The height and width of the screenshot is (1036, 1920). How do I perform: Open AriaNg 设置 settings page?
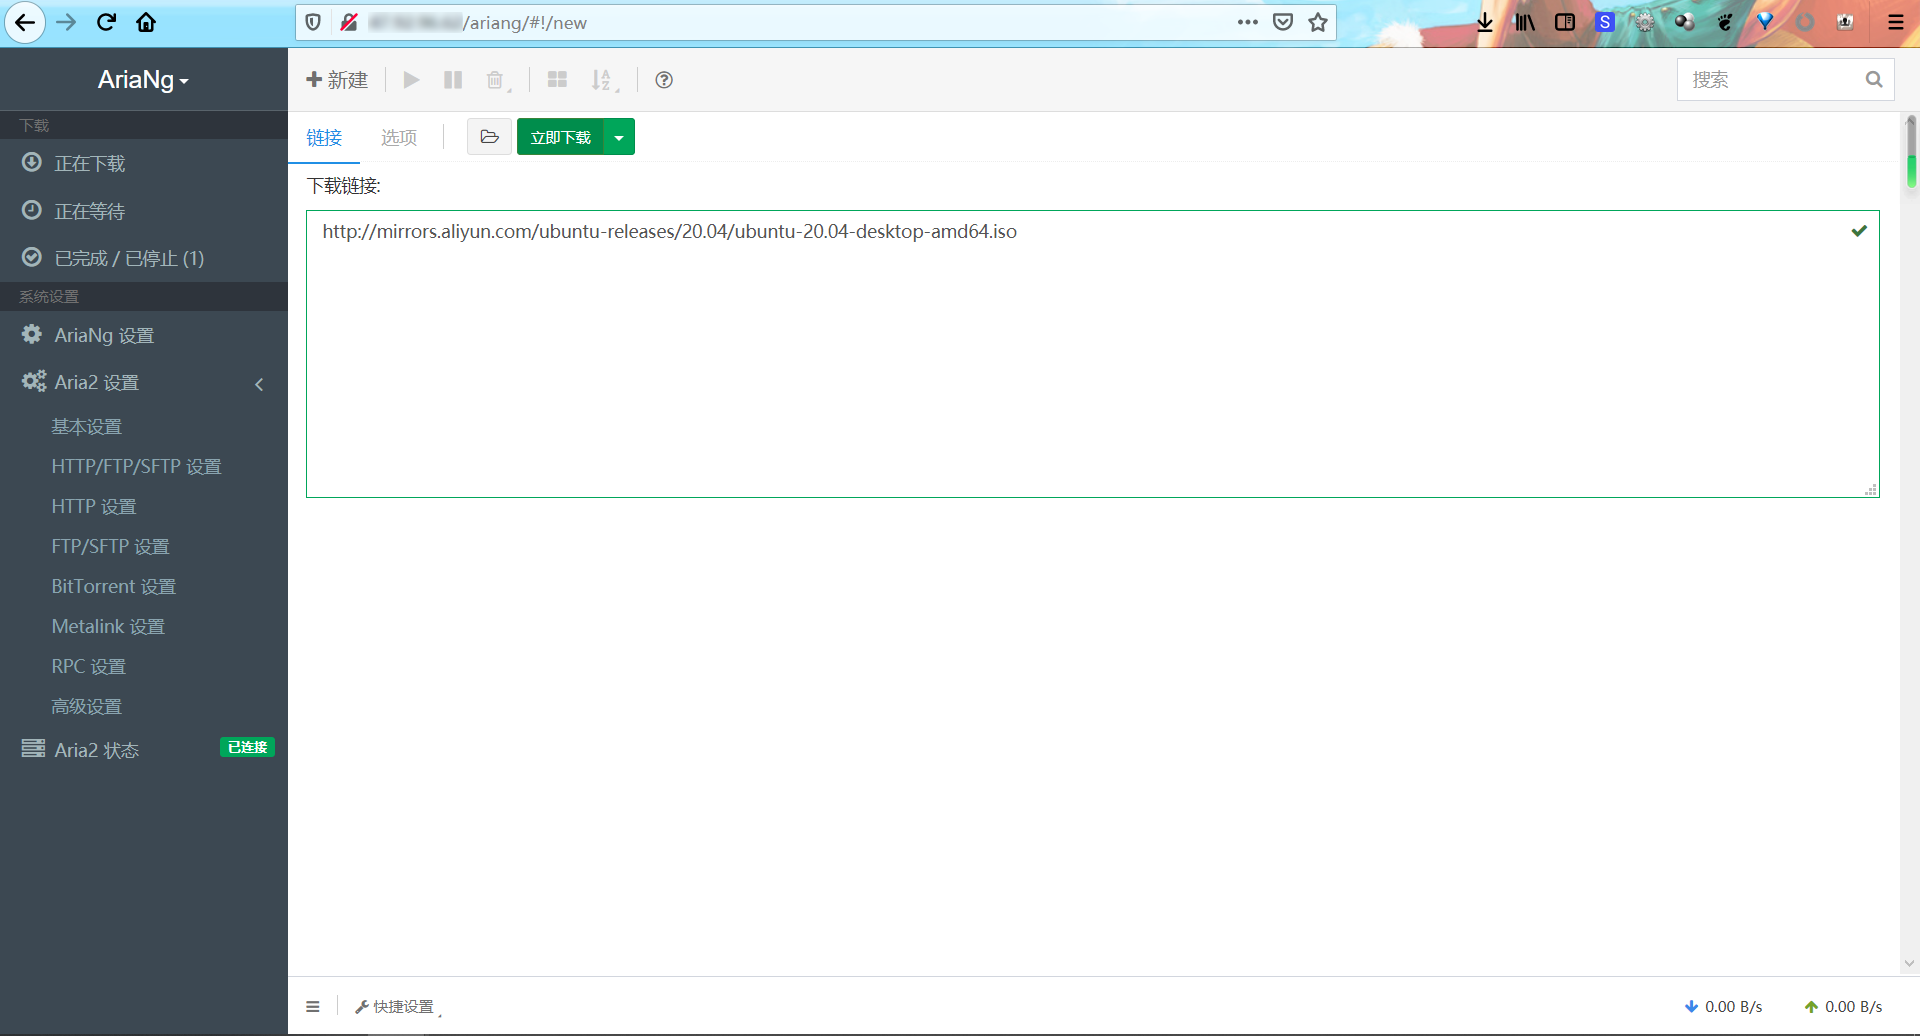[144, 335]
